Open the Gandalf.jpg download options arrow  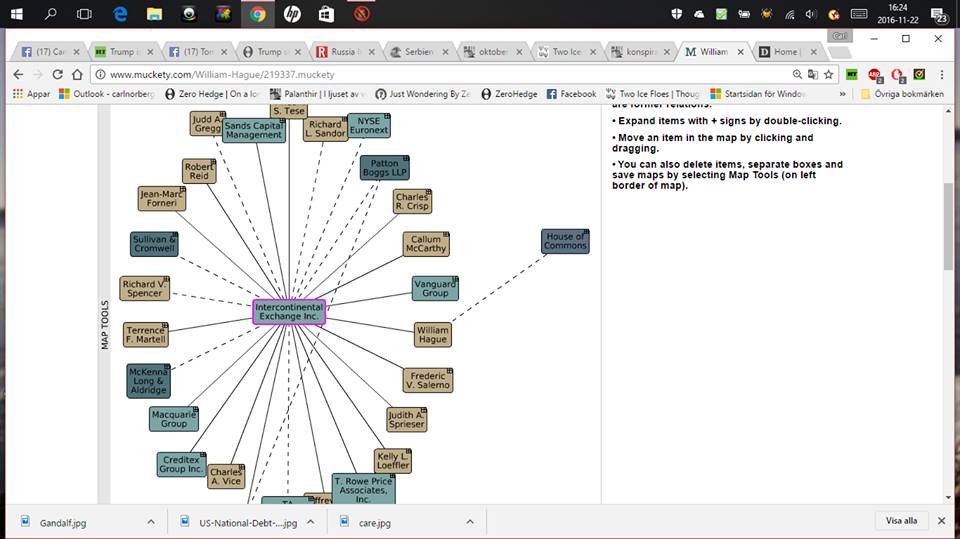[x=151, y=521]
